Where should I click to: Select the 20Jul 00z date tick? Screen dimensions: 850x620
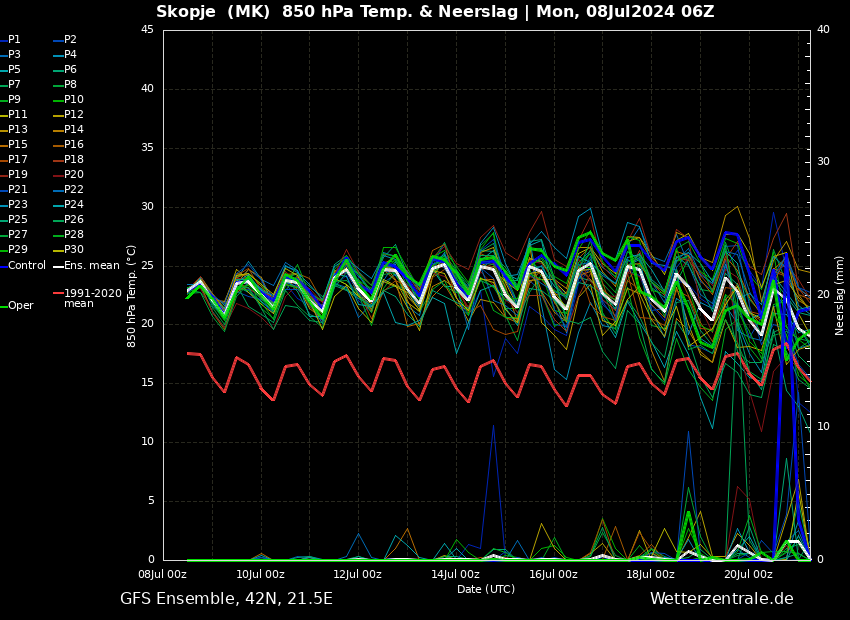748,574
